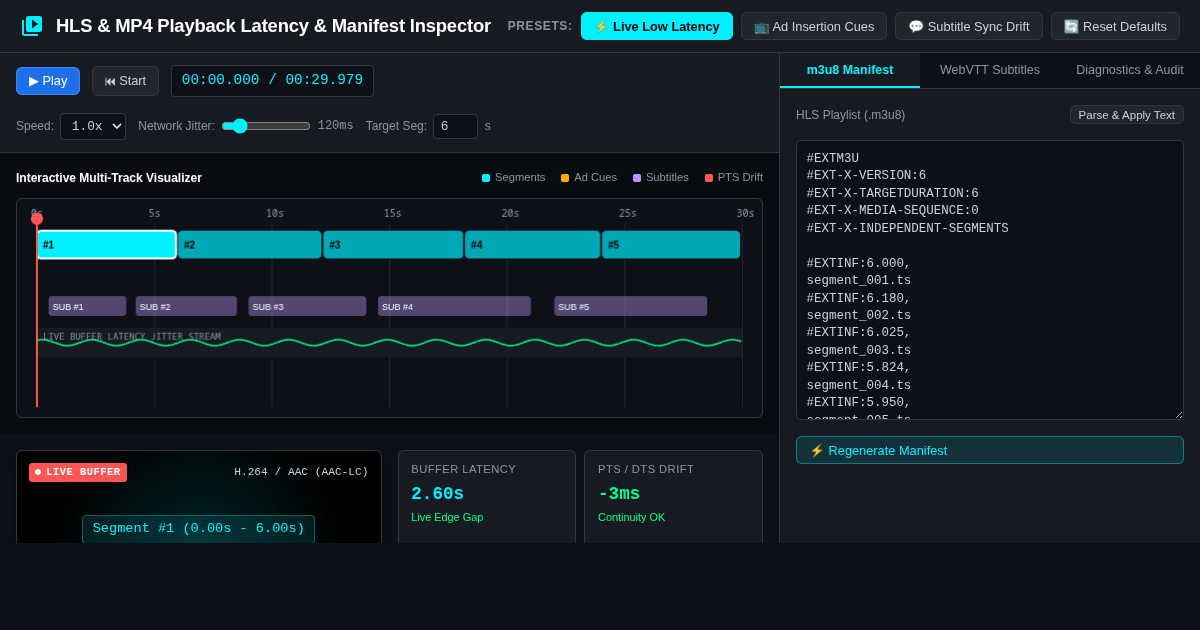Click the Interactive Multi-Track Visualizer heading

click(x=109, y=178)
